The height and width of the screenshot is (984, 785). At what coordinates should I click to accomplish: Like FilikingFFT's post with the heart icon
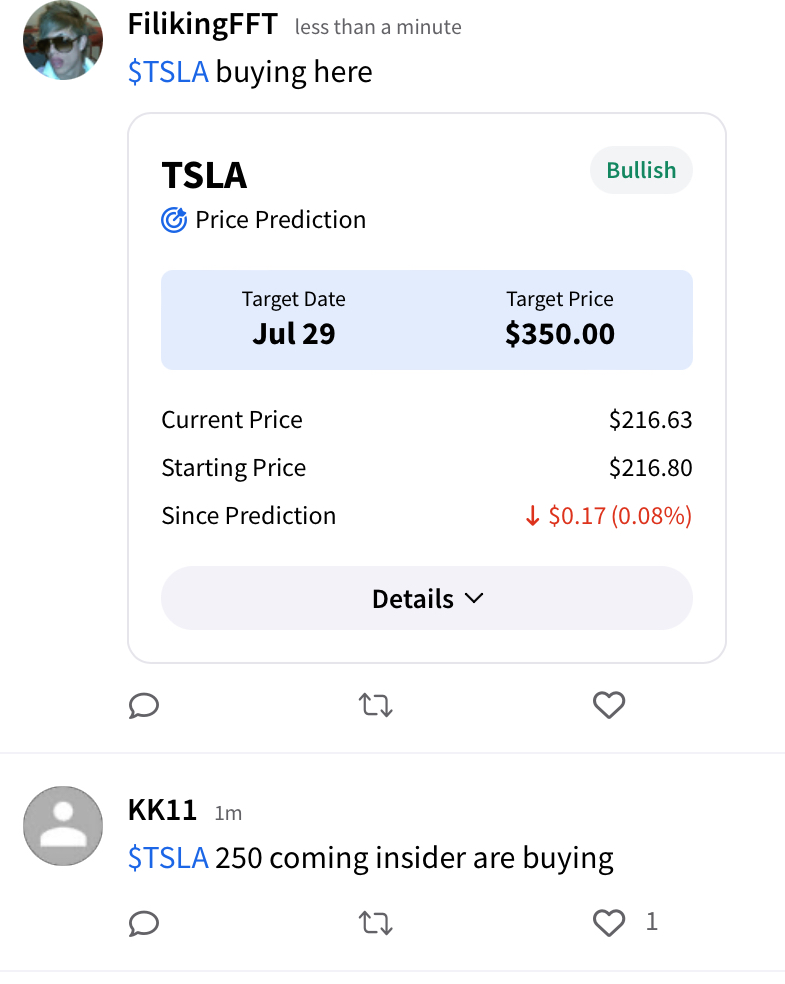pos(609,706)
